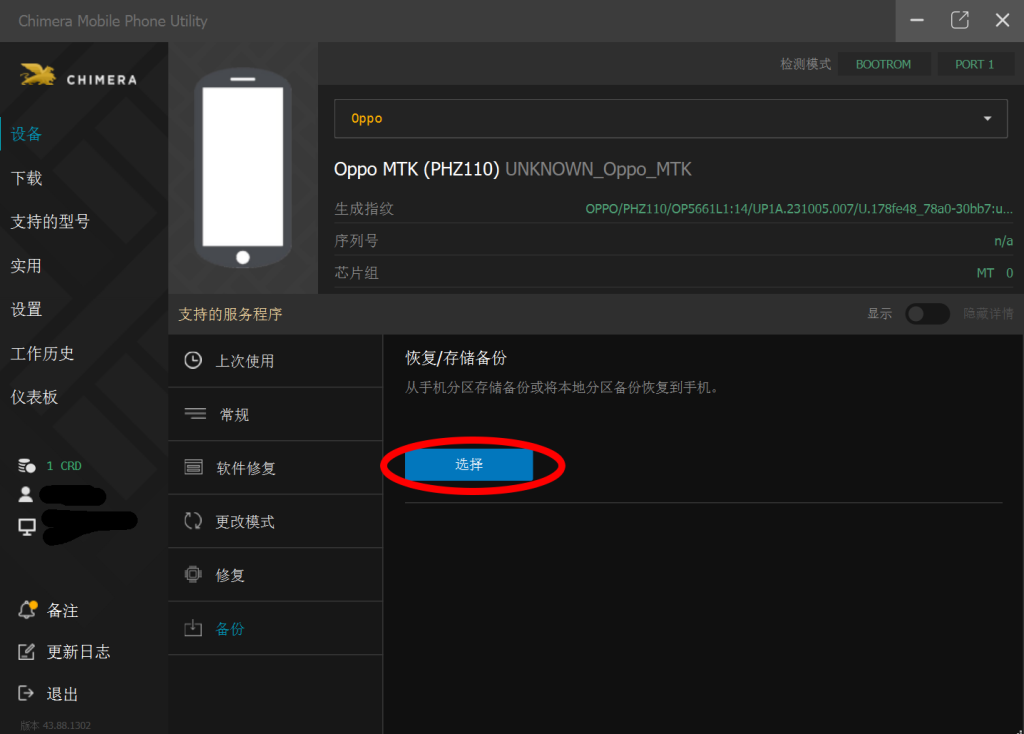The width and height of the screenshot is (1024, 734).
Task: Click the phone image thumbnail
Action: point(243,168)
